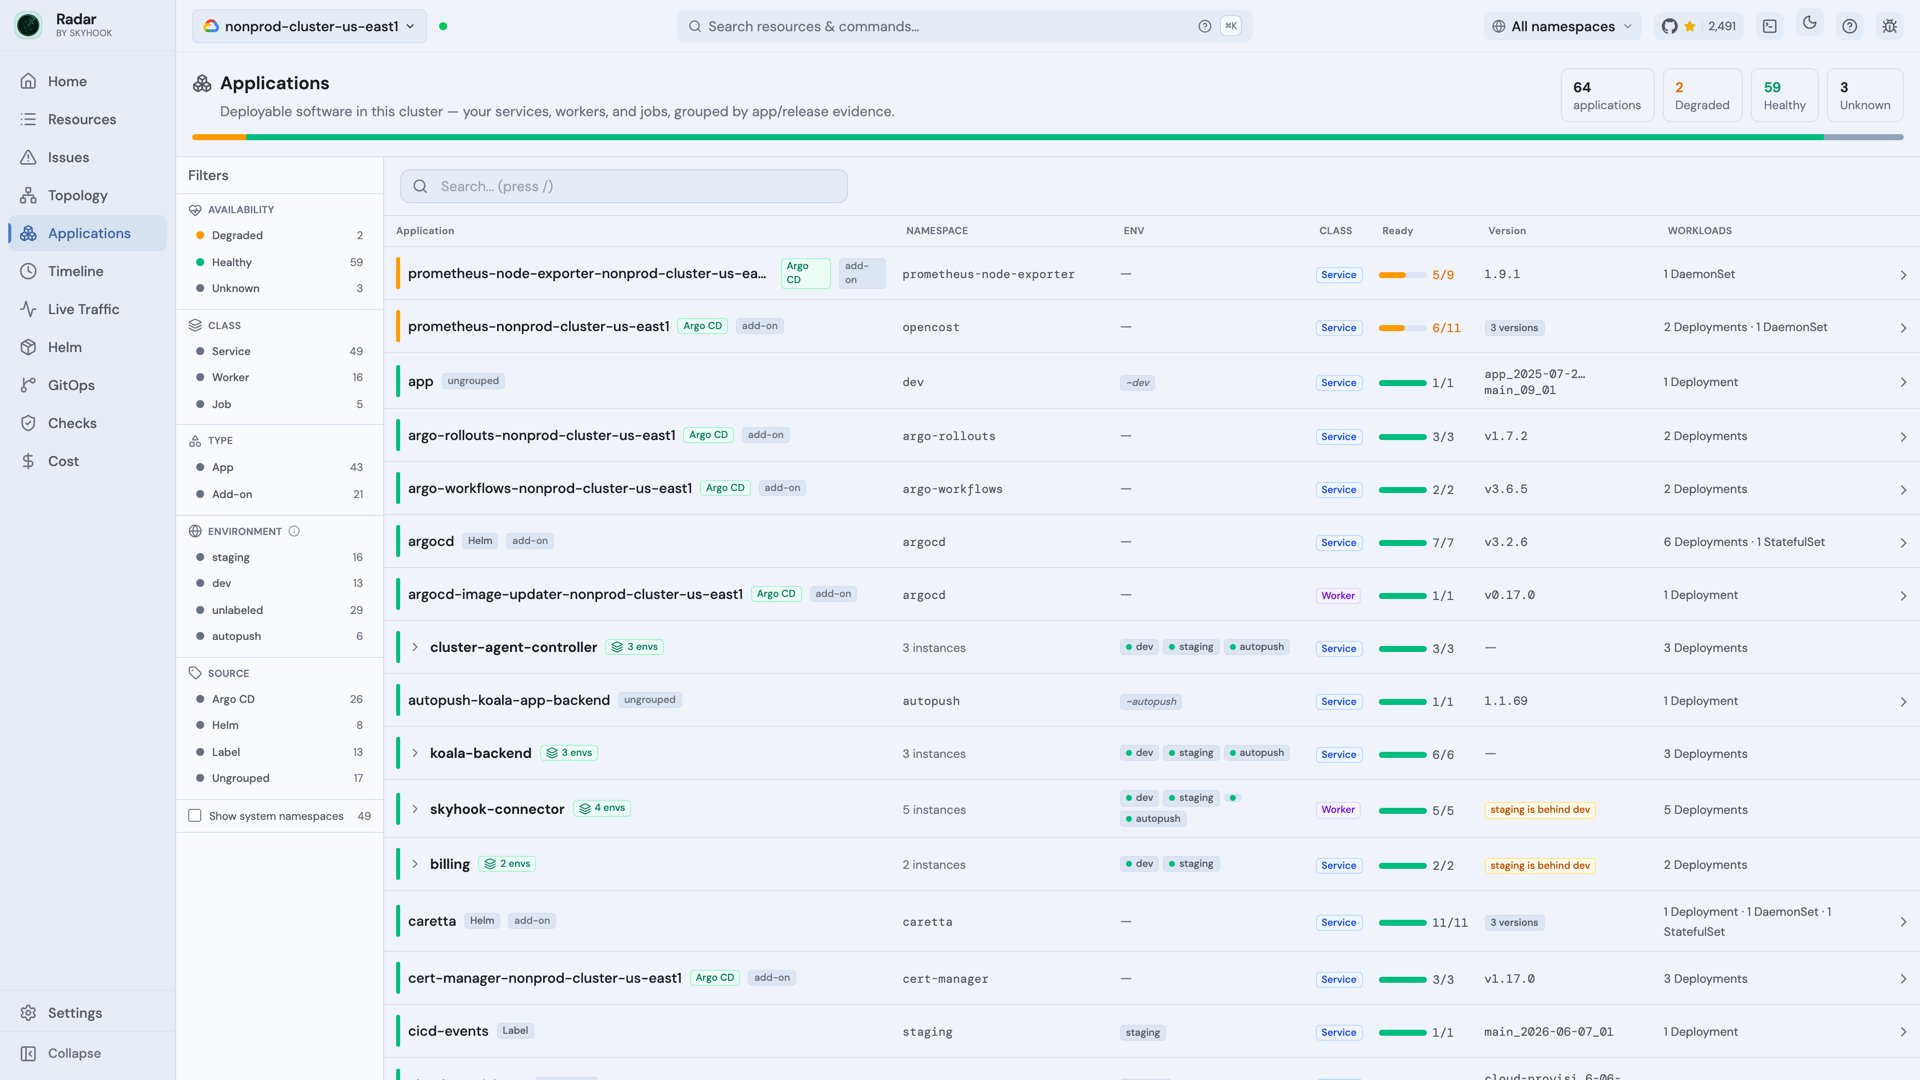Click the 64 applications summary card
1920x1080 pixels.
pos(1607,95)
